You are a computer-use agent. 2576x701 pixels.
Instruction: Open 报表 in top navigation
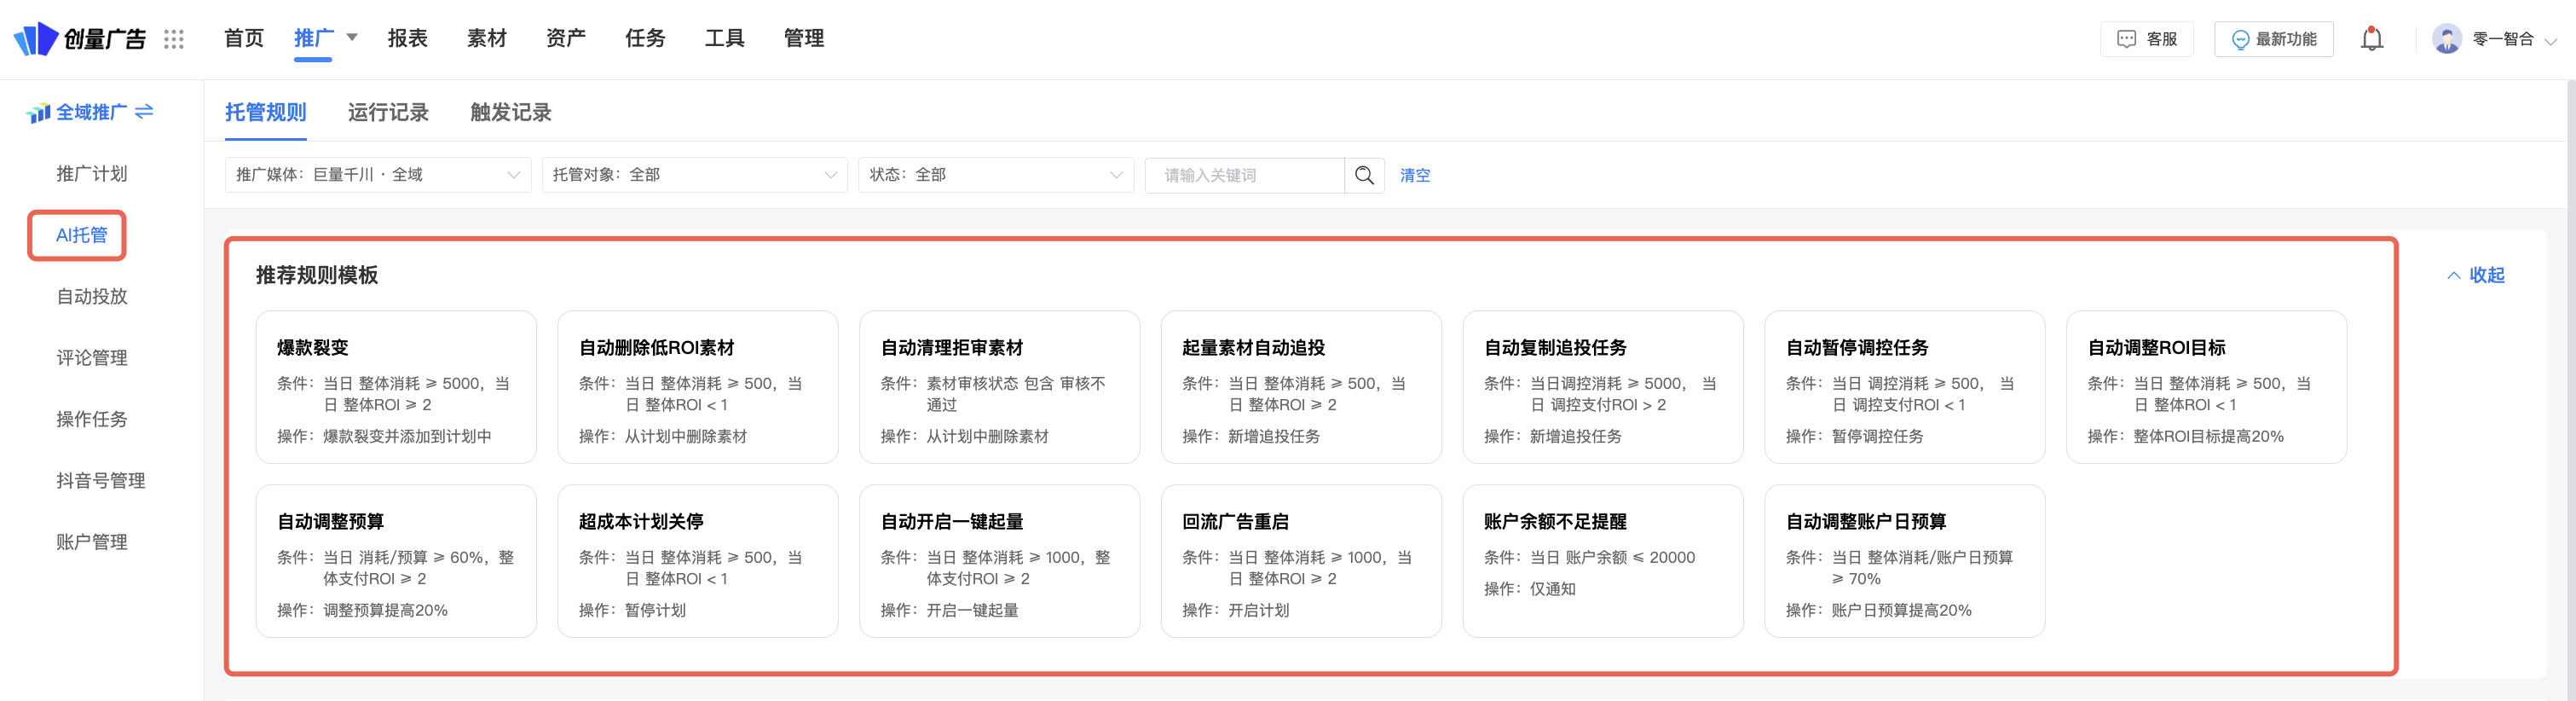[x=407, y=38]
